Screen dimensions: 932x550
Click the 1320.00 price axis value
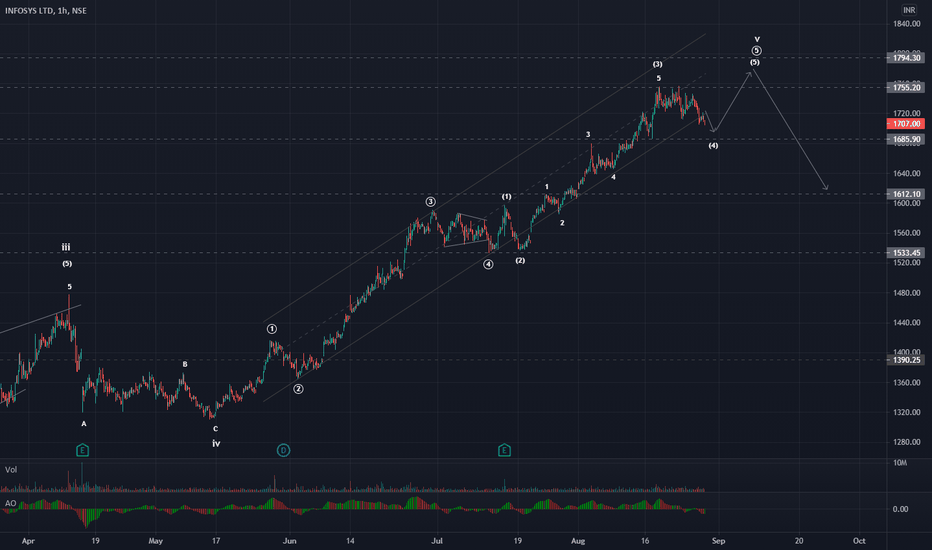coord(906,412)
